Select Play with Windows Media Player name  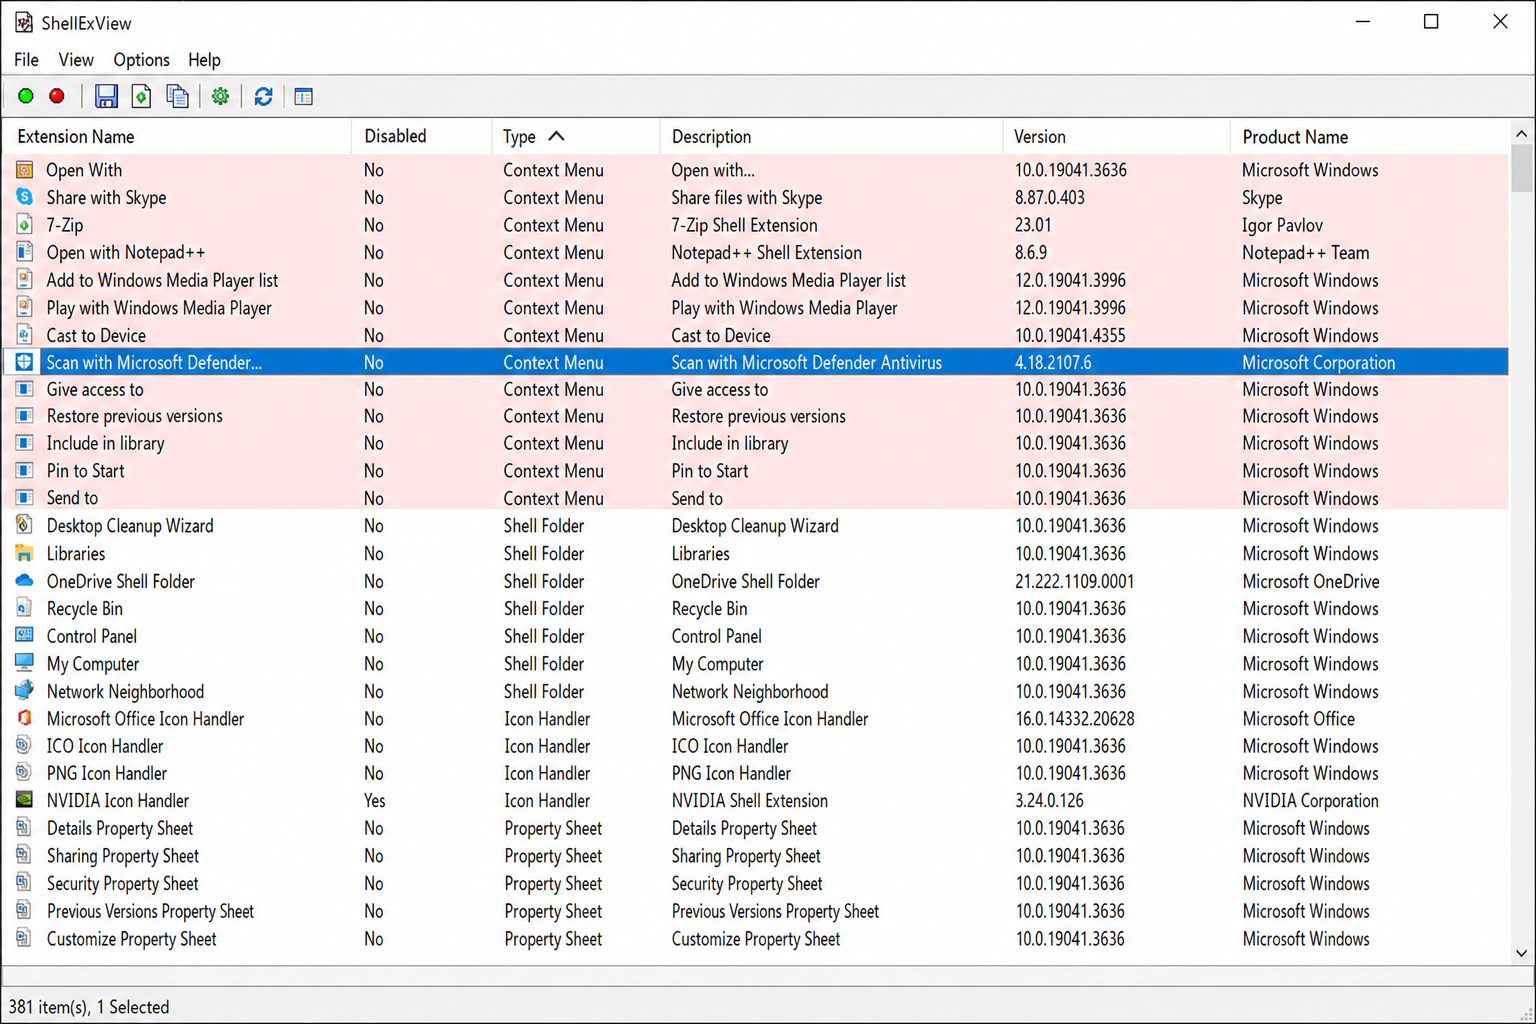tap(159, 308)
